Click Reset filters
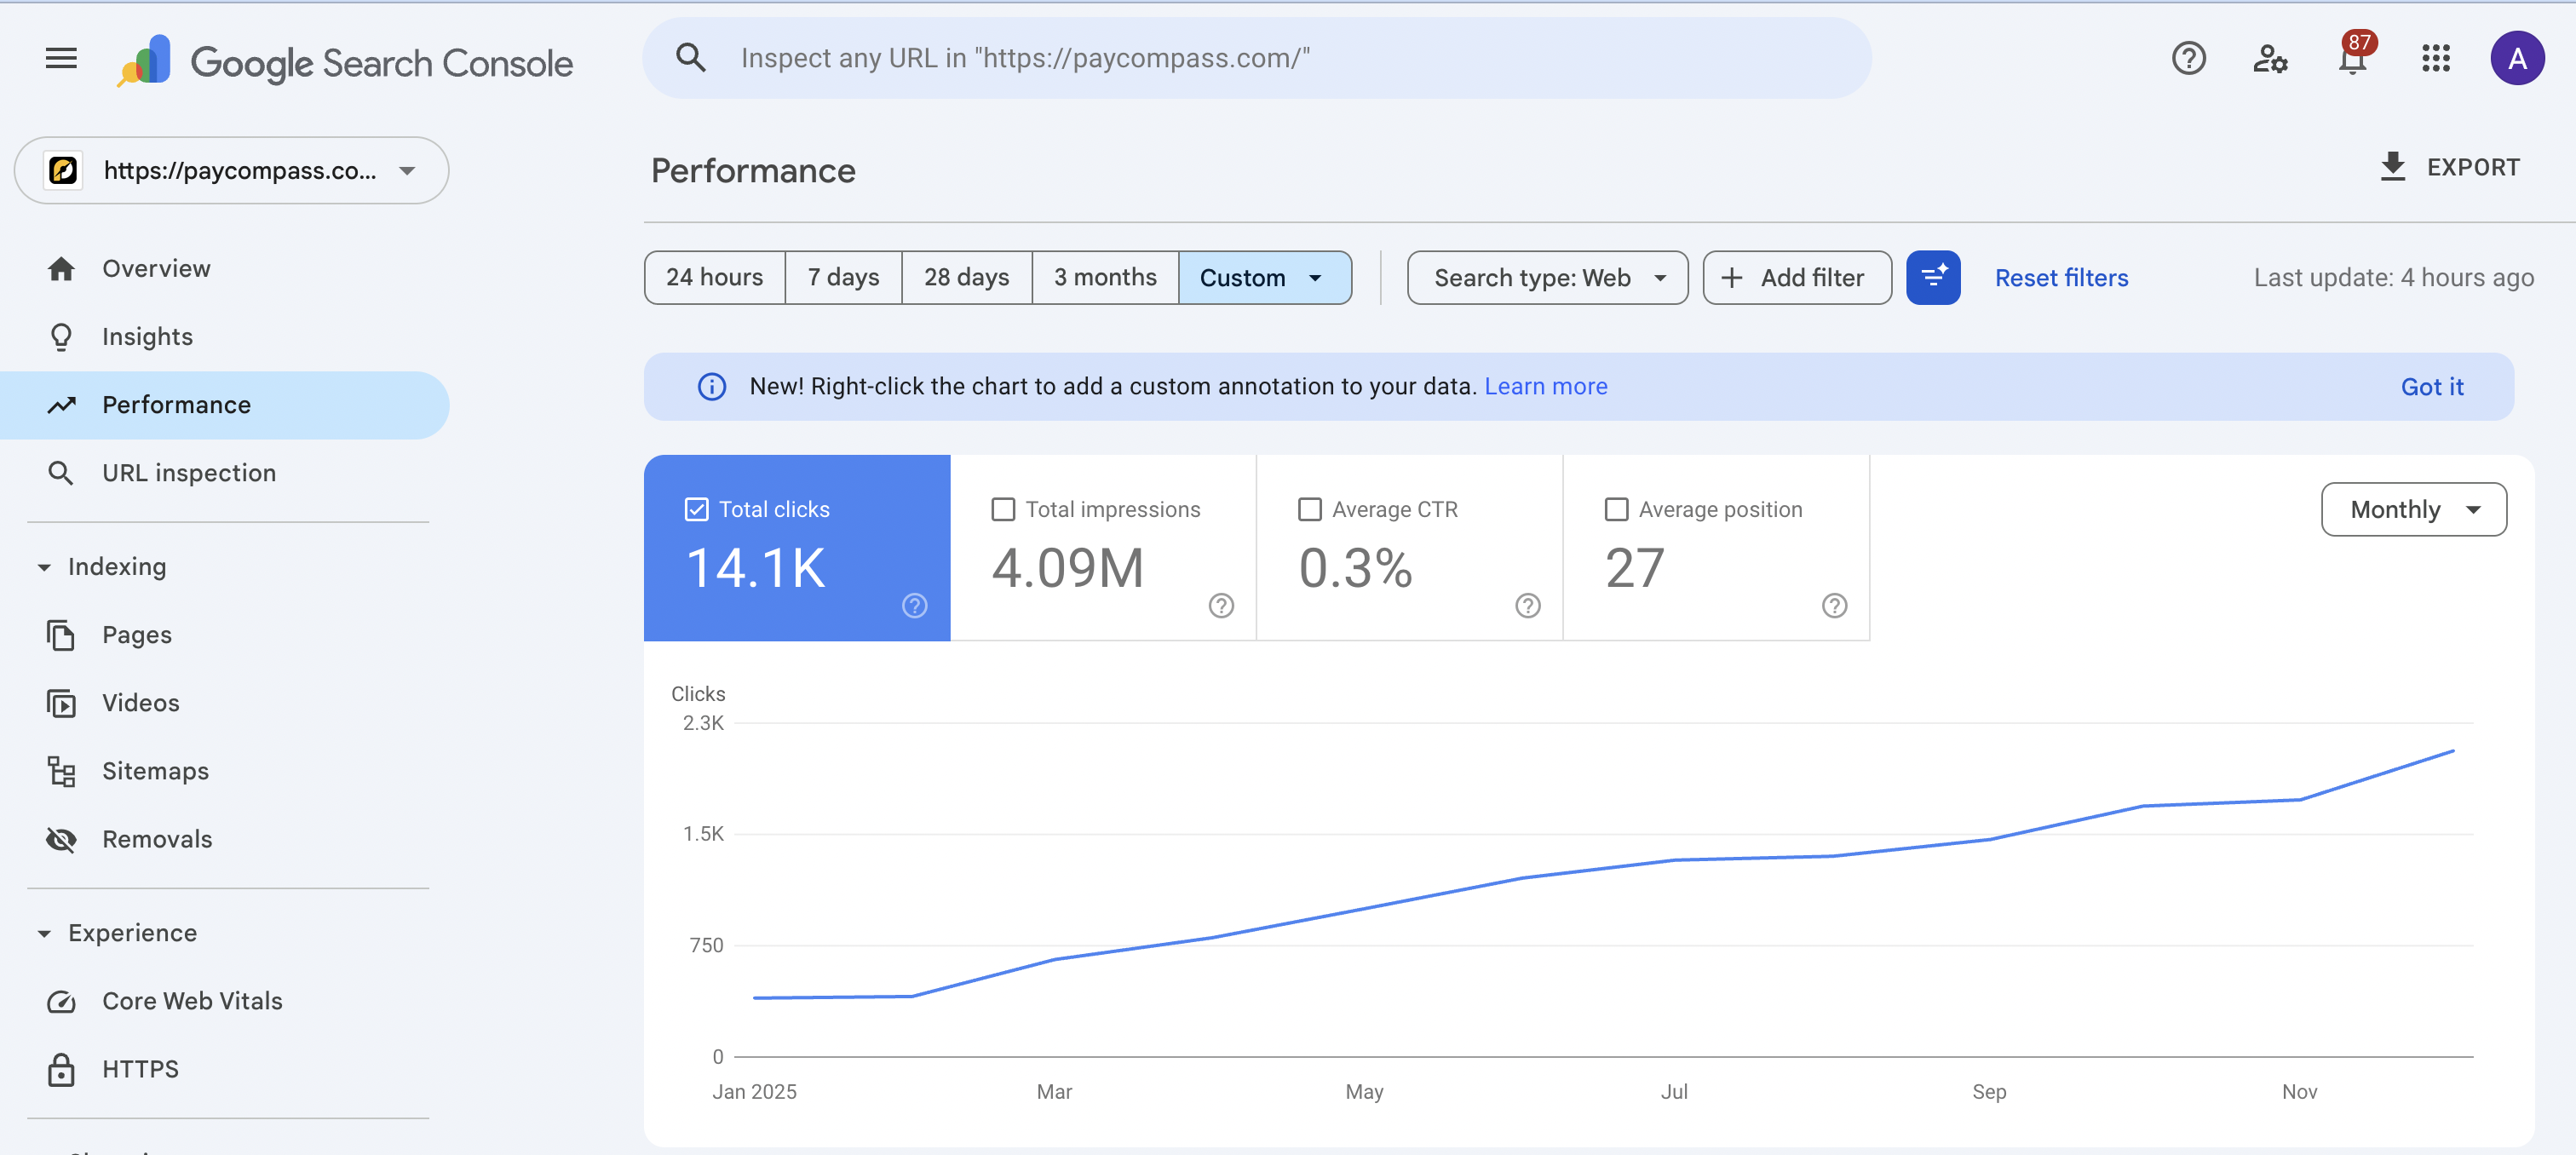 [x=2061, y=277]
